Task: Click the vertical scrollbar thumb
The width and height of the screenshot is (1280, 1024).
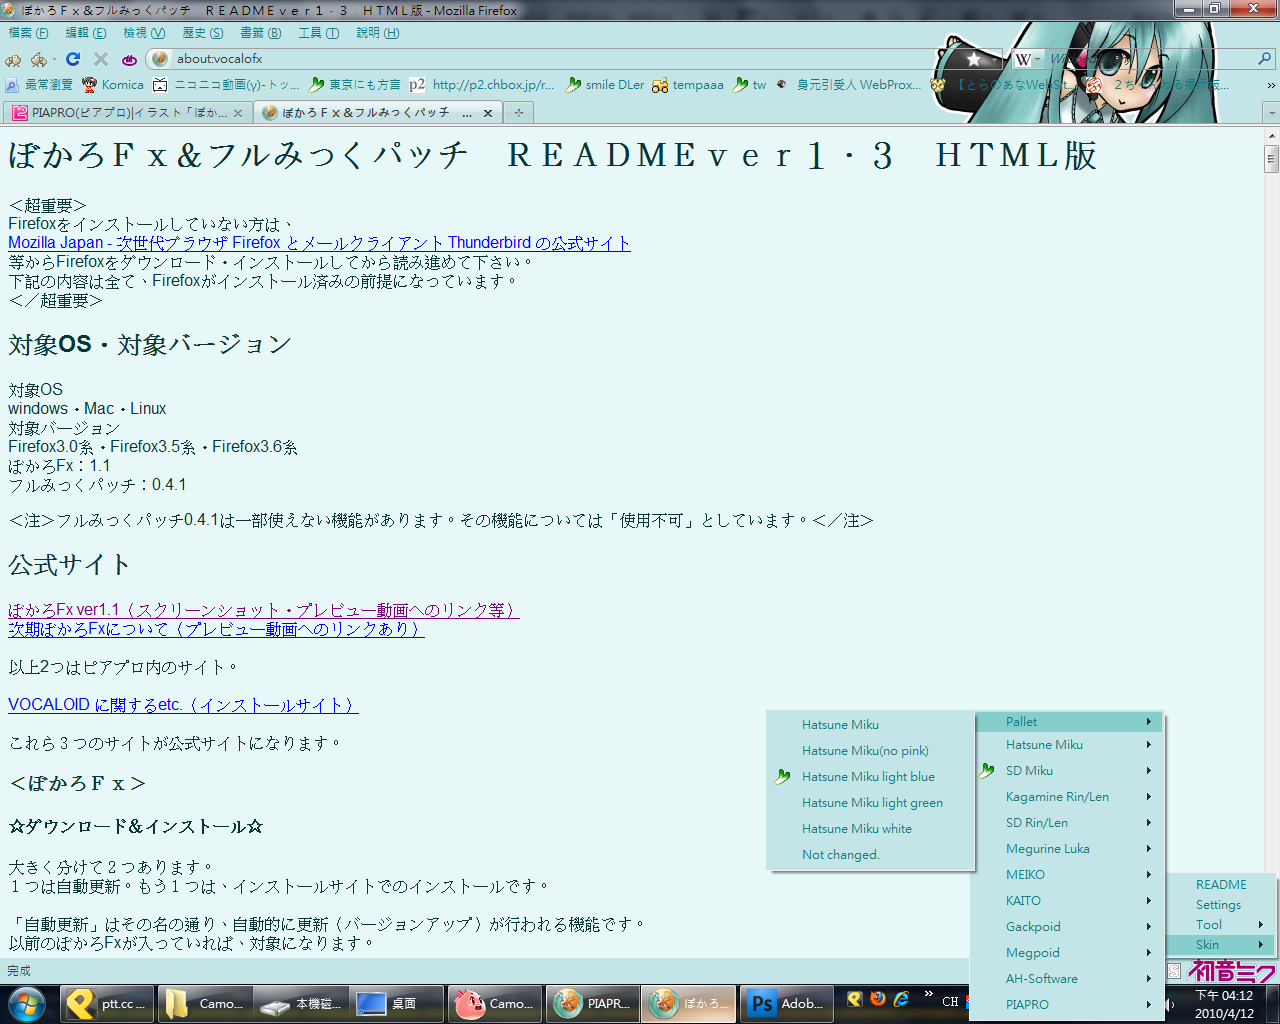Action: click(x=1272, y=159)
